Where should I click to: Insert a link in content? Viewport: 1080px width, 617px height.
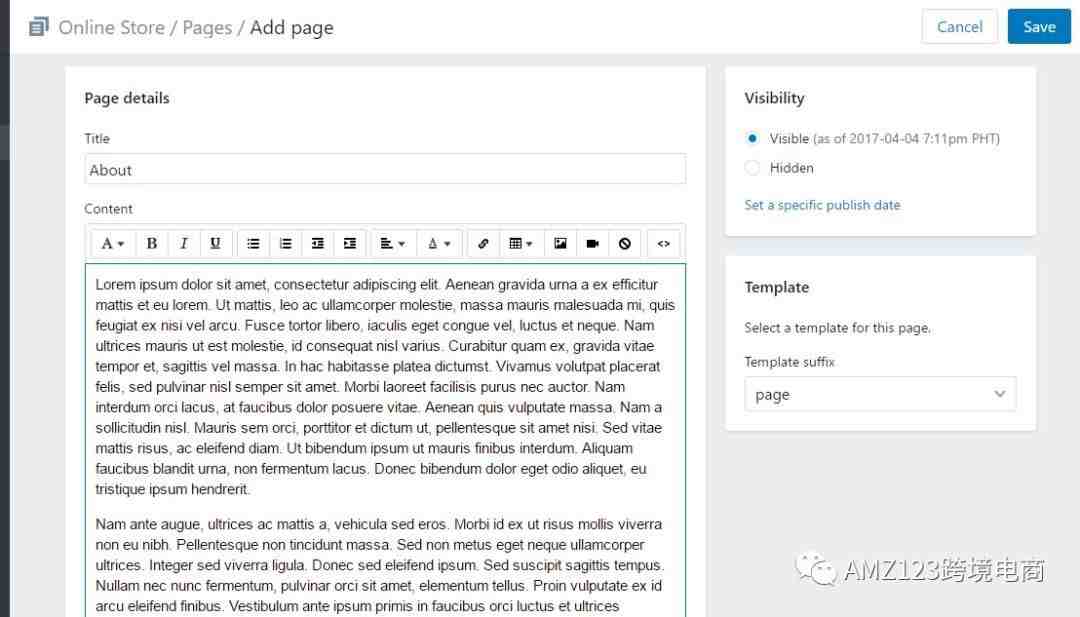[x=484, y=244]
